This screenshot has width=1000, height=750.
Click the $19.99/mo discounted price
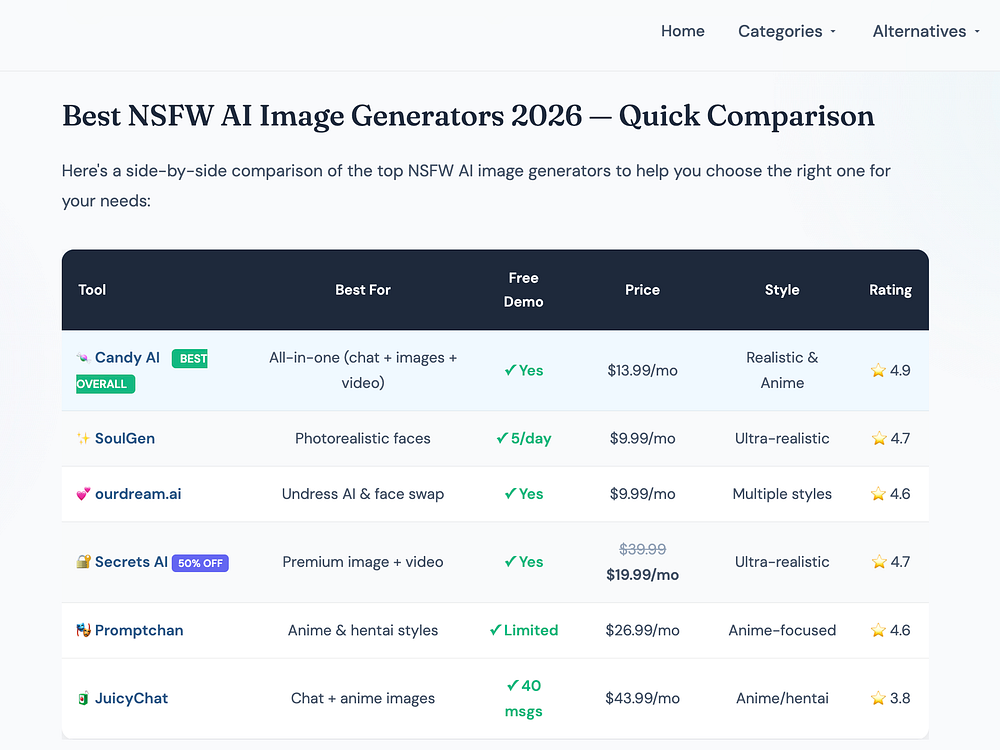[x=642, y=575]
